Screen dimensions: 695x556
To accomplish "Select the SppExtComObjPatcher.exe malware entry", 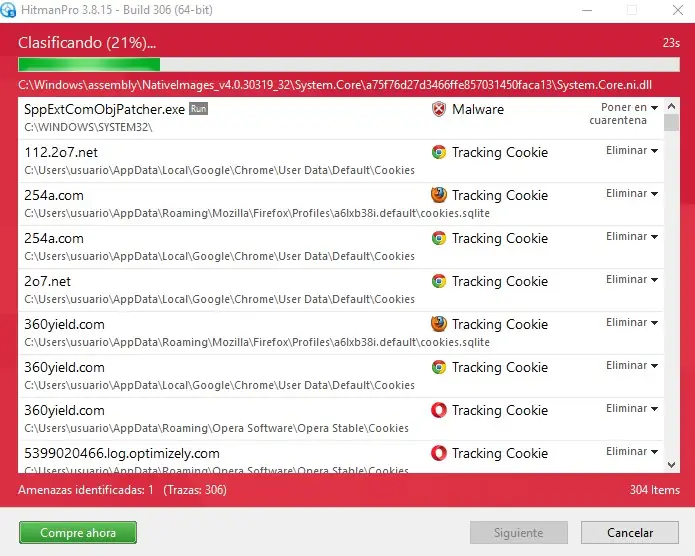I will point(200,118).
